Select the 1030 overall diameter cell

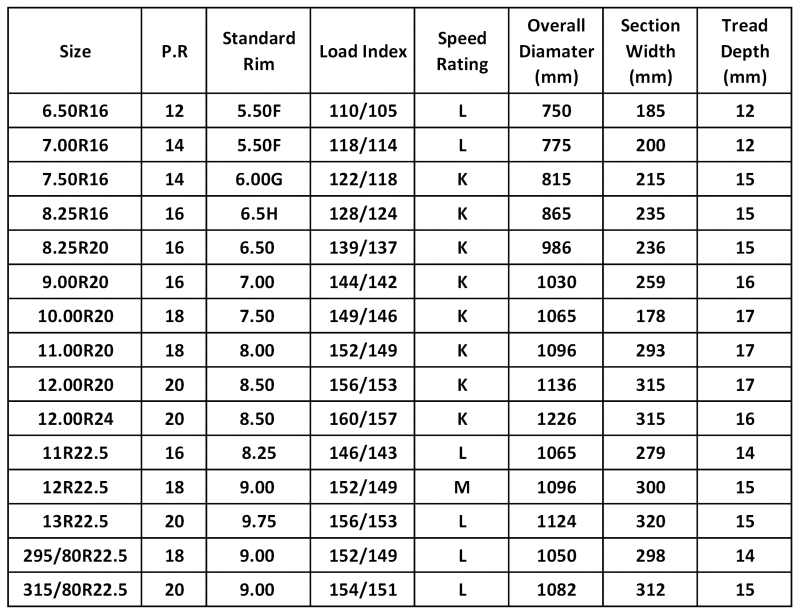point(556,282)
